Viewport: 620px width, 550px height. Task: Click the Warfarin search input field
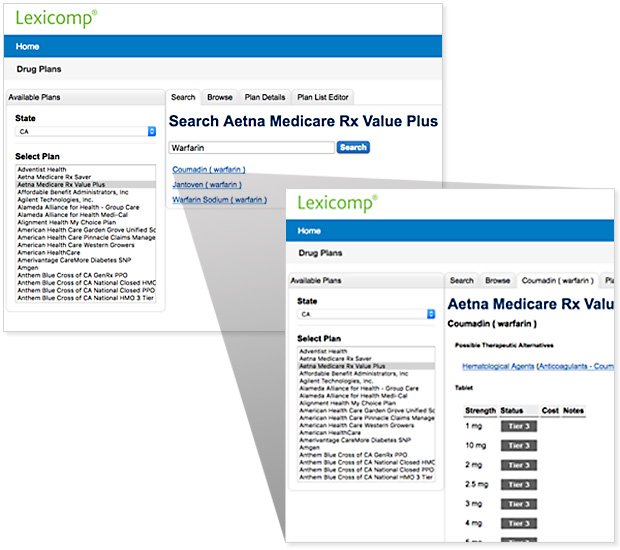(x=252, y=147)
